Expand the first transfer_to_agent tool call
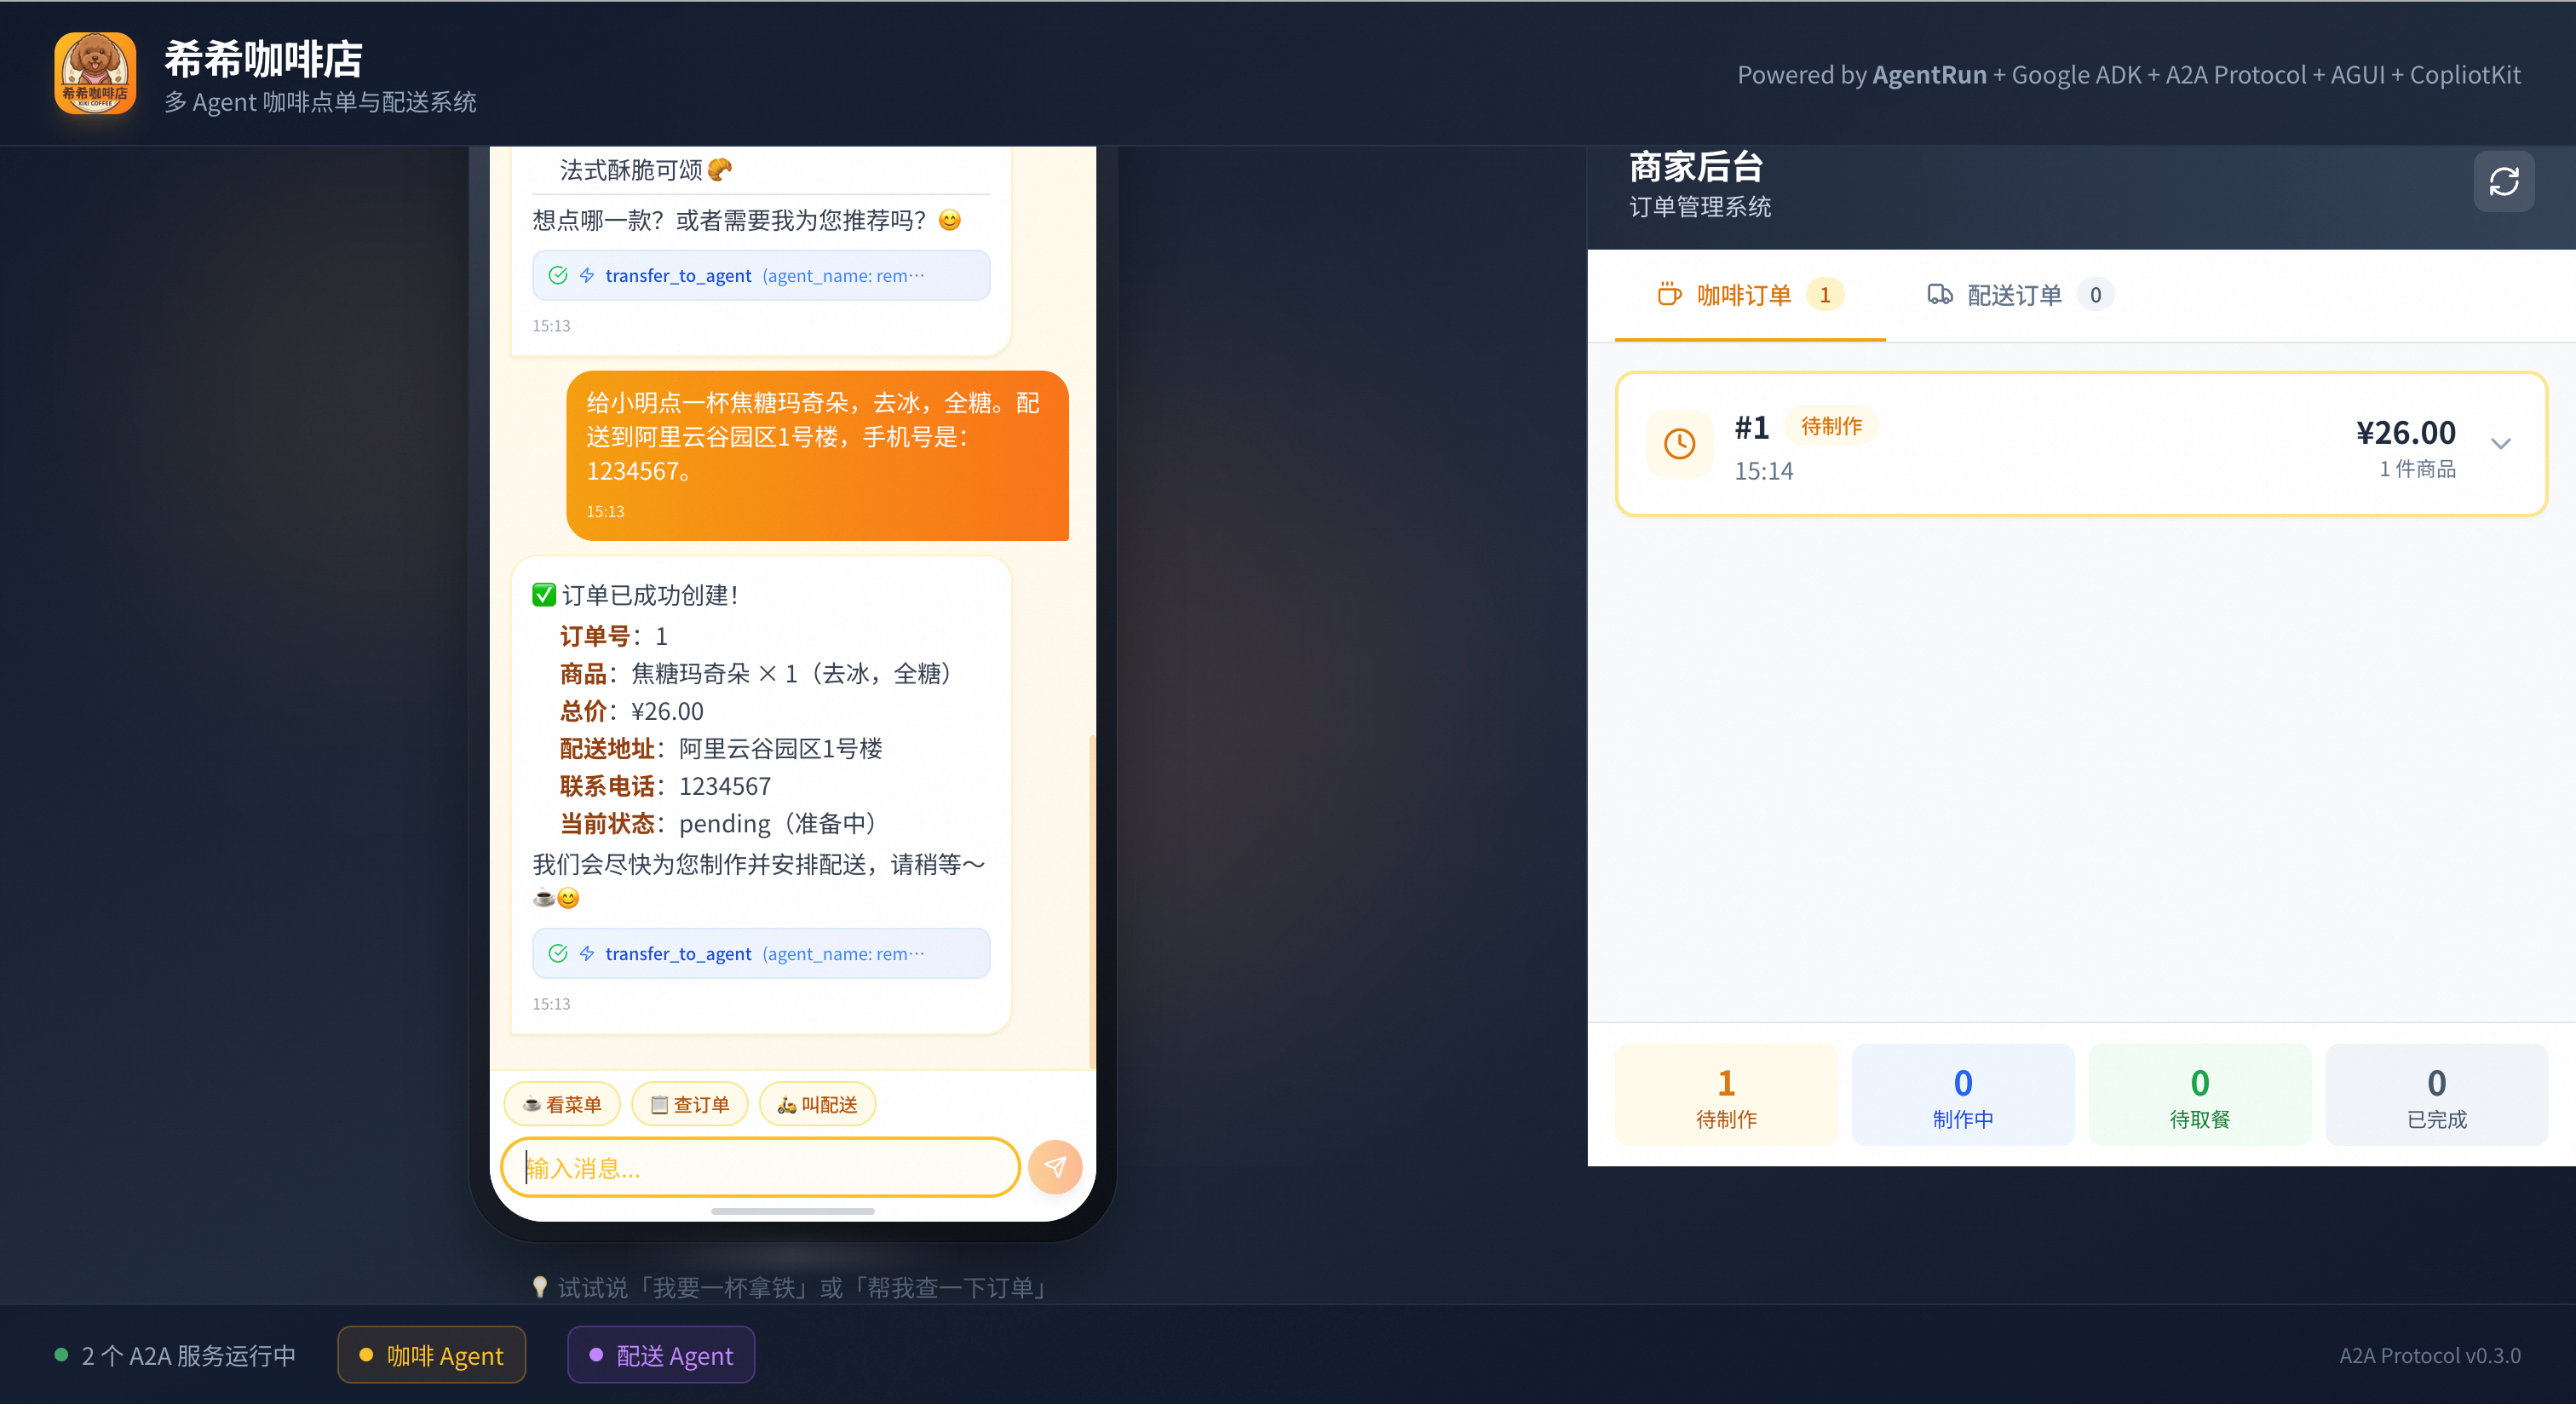Viewport: 2576px width, 1404px height. (761, 275)
